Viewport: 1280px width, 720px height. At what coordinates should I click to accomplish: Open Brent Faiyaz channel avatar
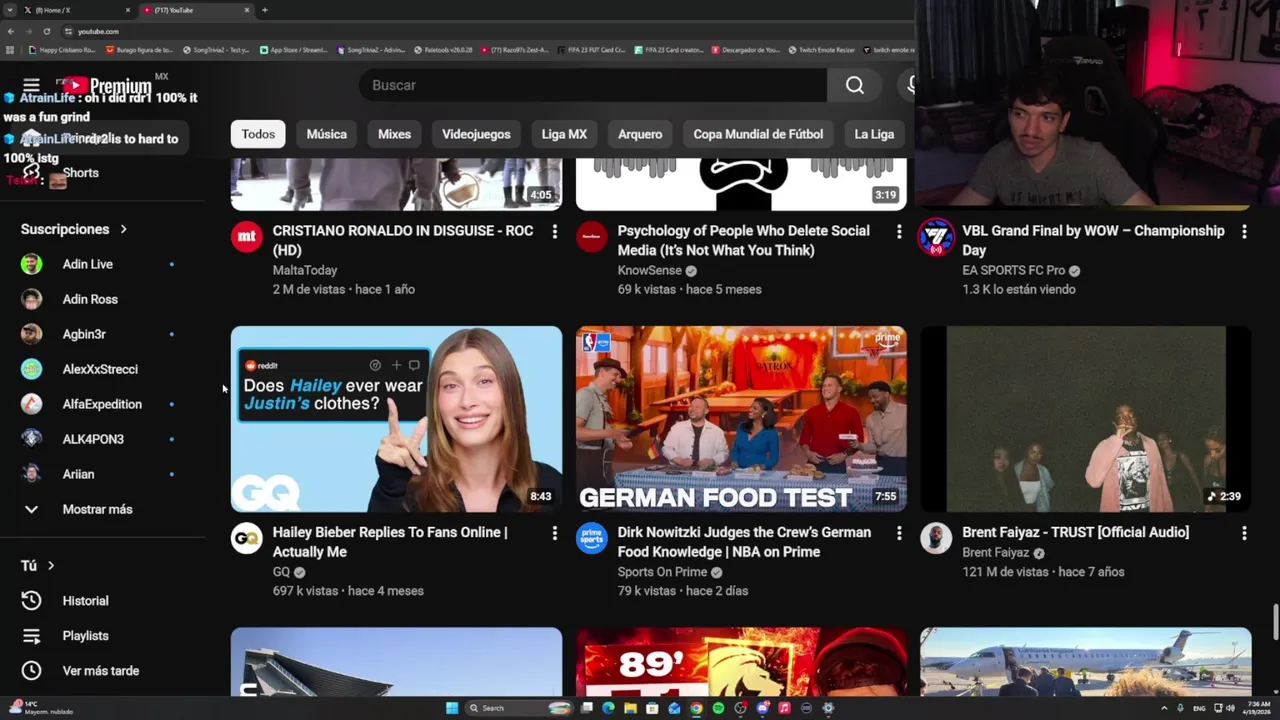click(936, 538)
